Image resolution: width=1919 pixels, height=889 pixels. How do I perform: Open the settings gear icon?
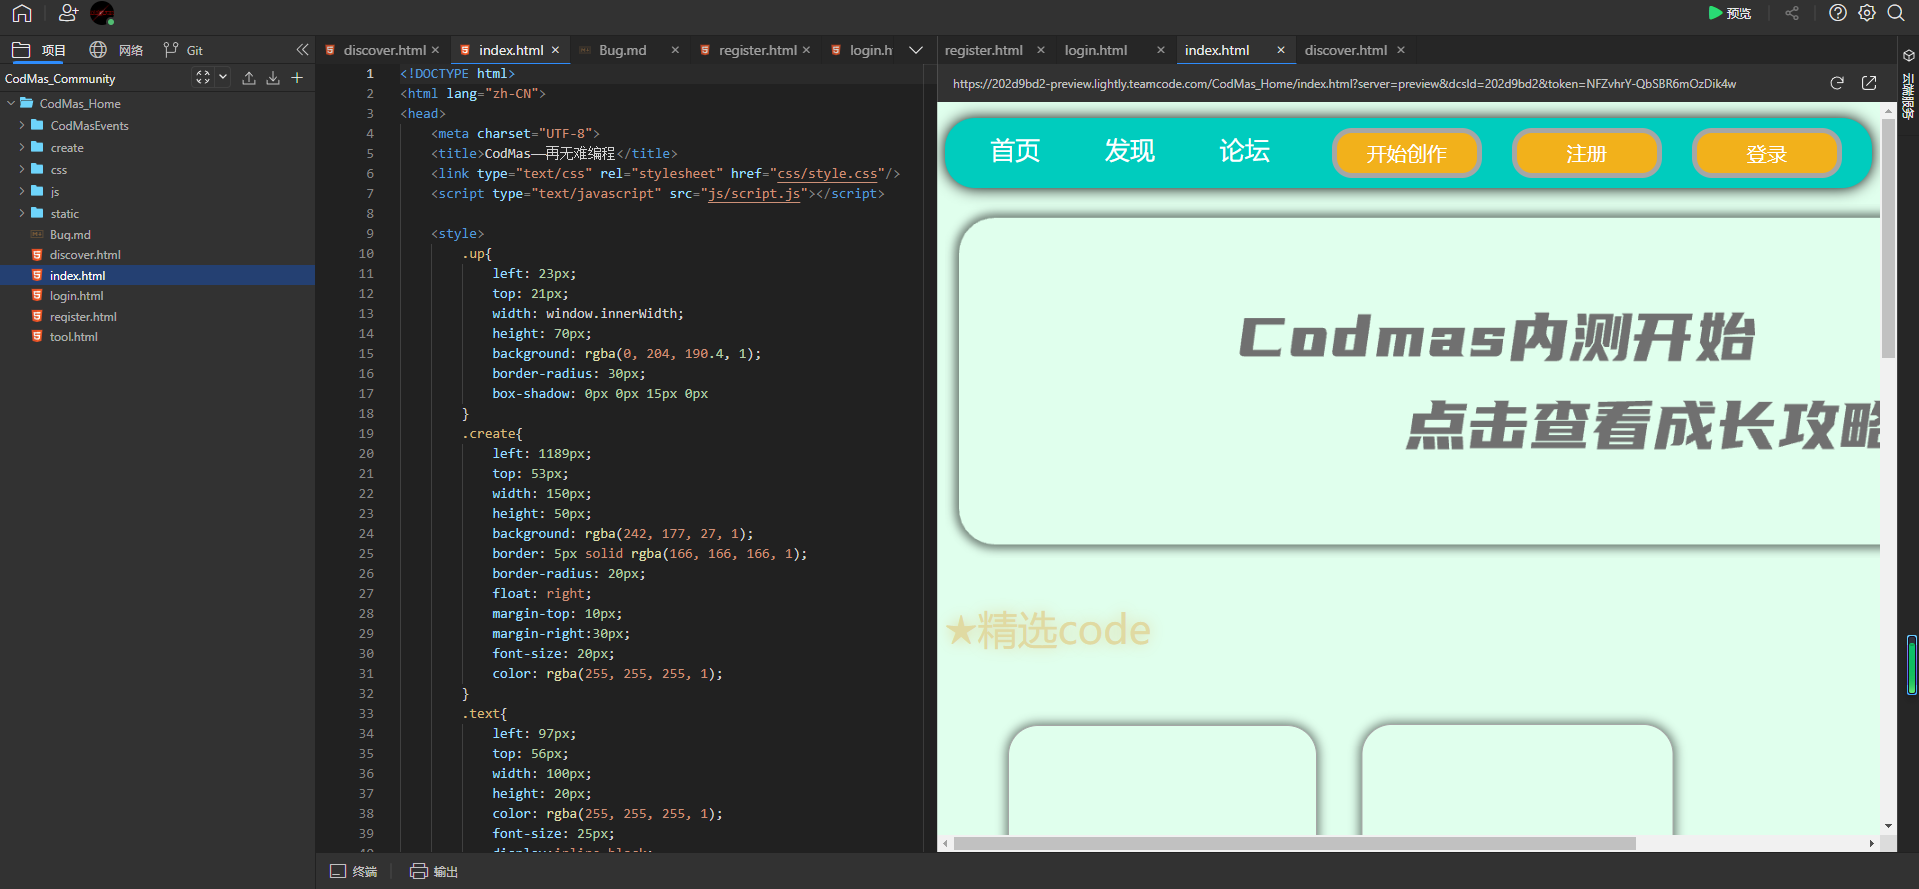(x=1867, y=13)
